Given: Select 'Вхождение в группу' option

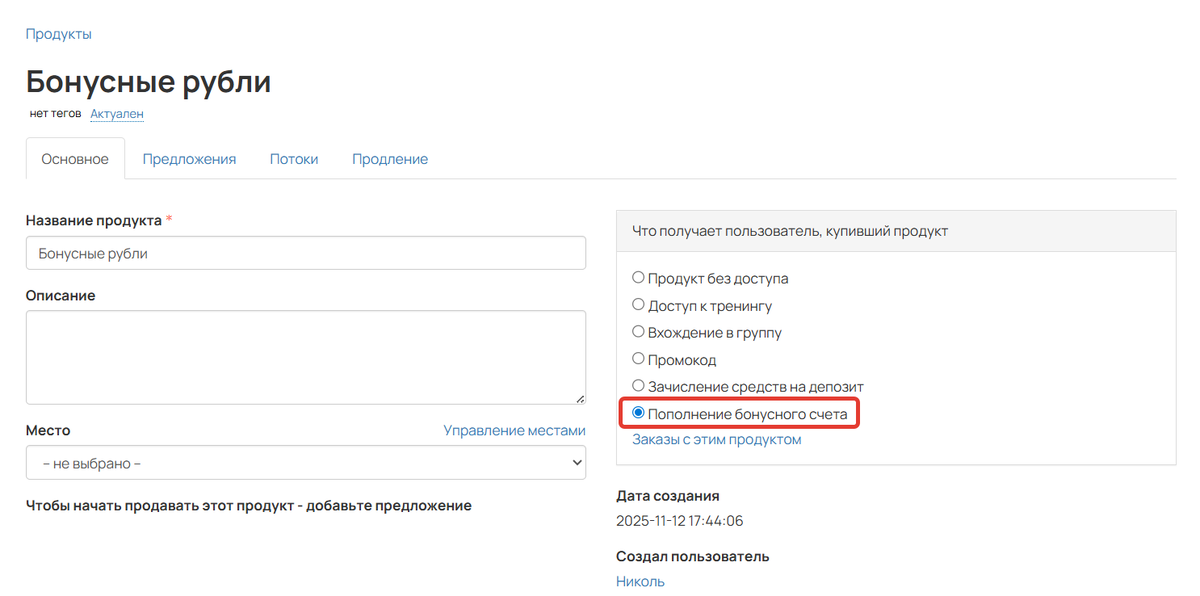Looking at the screenshot, I should tap(638, 331).
